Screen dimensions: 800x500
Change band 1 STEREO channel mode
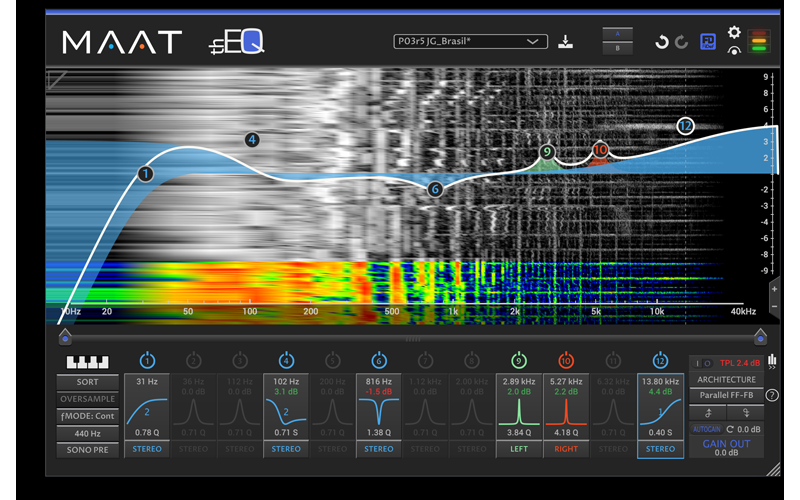(147, 449)
